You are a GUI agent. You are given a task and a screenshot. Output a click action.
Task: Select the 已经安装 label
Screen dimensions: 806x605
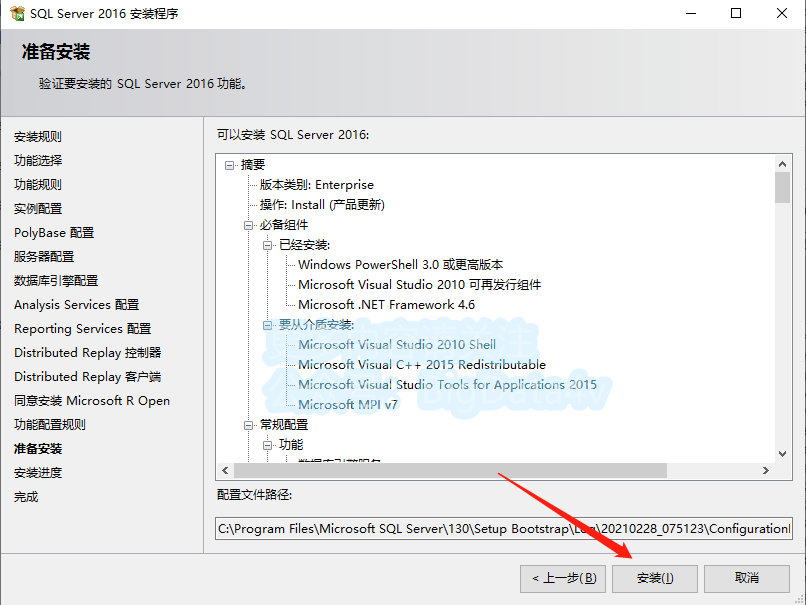coord(304,245)
